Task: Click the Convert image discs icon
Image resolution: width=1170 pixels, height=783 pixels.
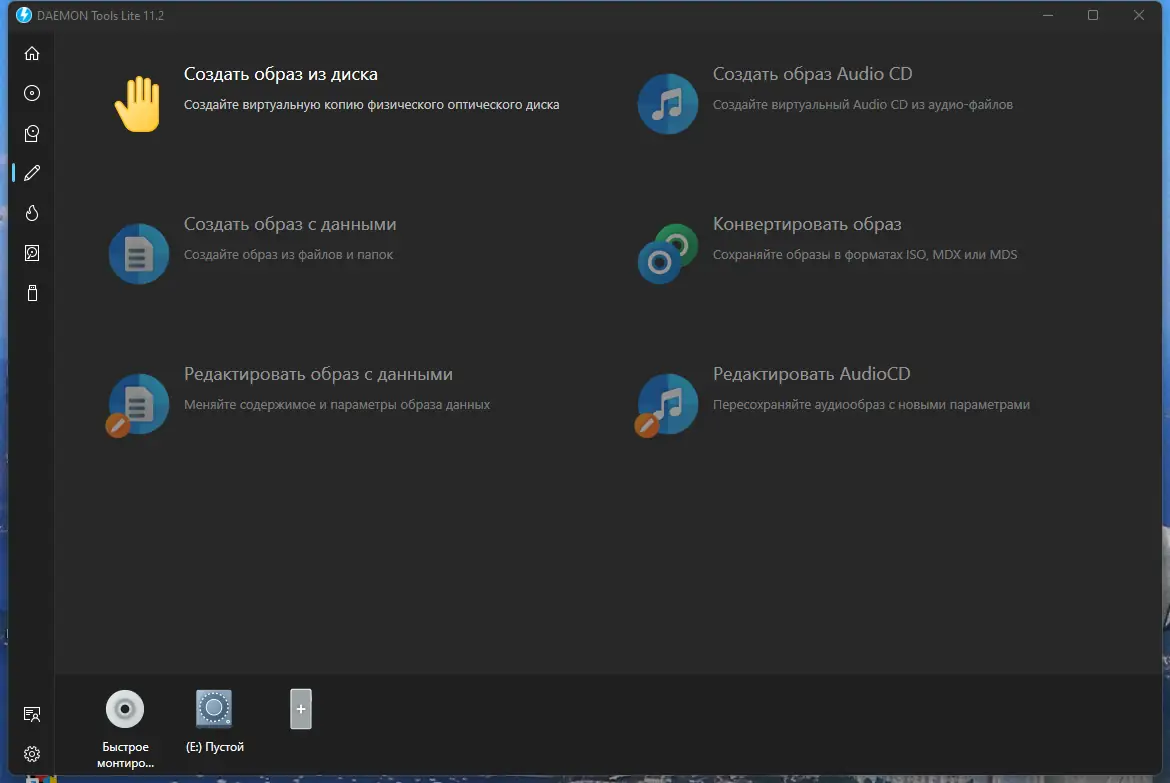Action: (668, 254)
